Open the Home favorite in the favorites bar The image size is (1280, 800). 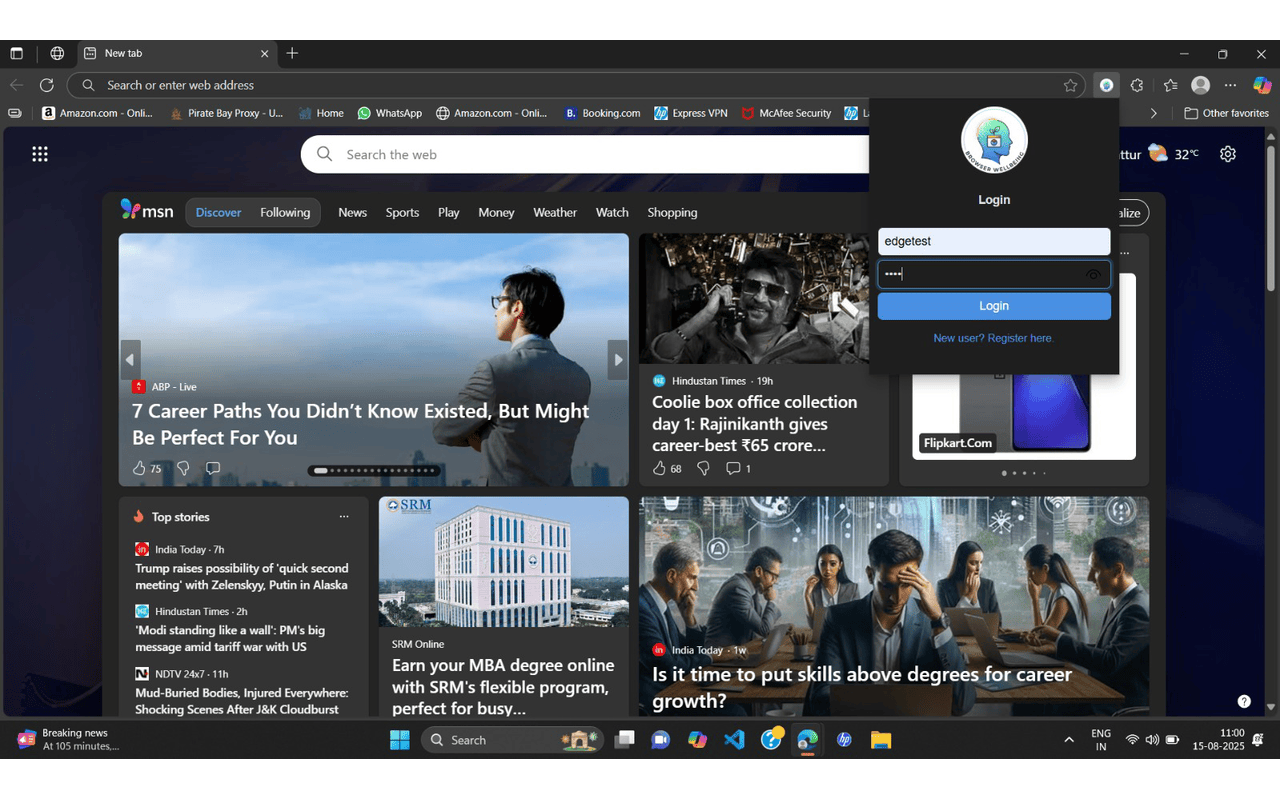[x=320, y=113]
